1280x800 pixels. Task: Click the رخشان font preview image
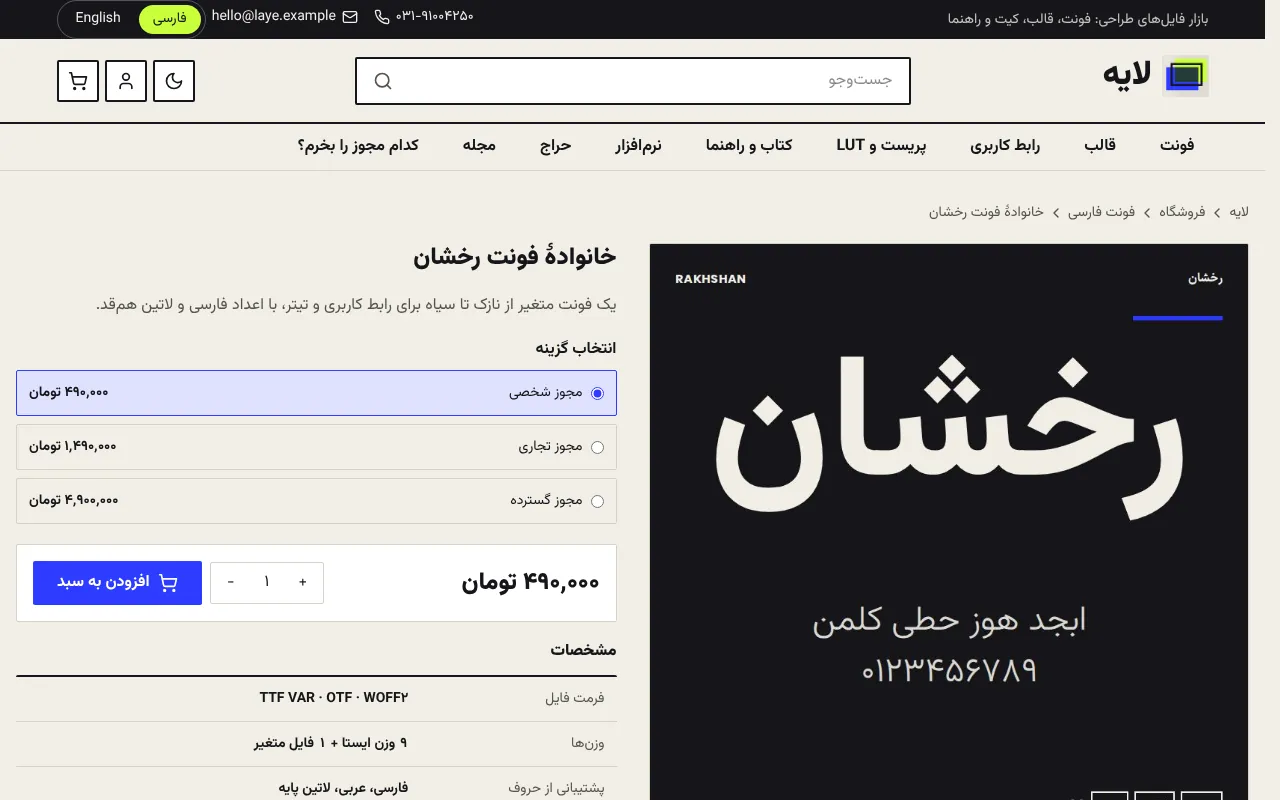[949, 522]
